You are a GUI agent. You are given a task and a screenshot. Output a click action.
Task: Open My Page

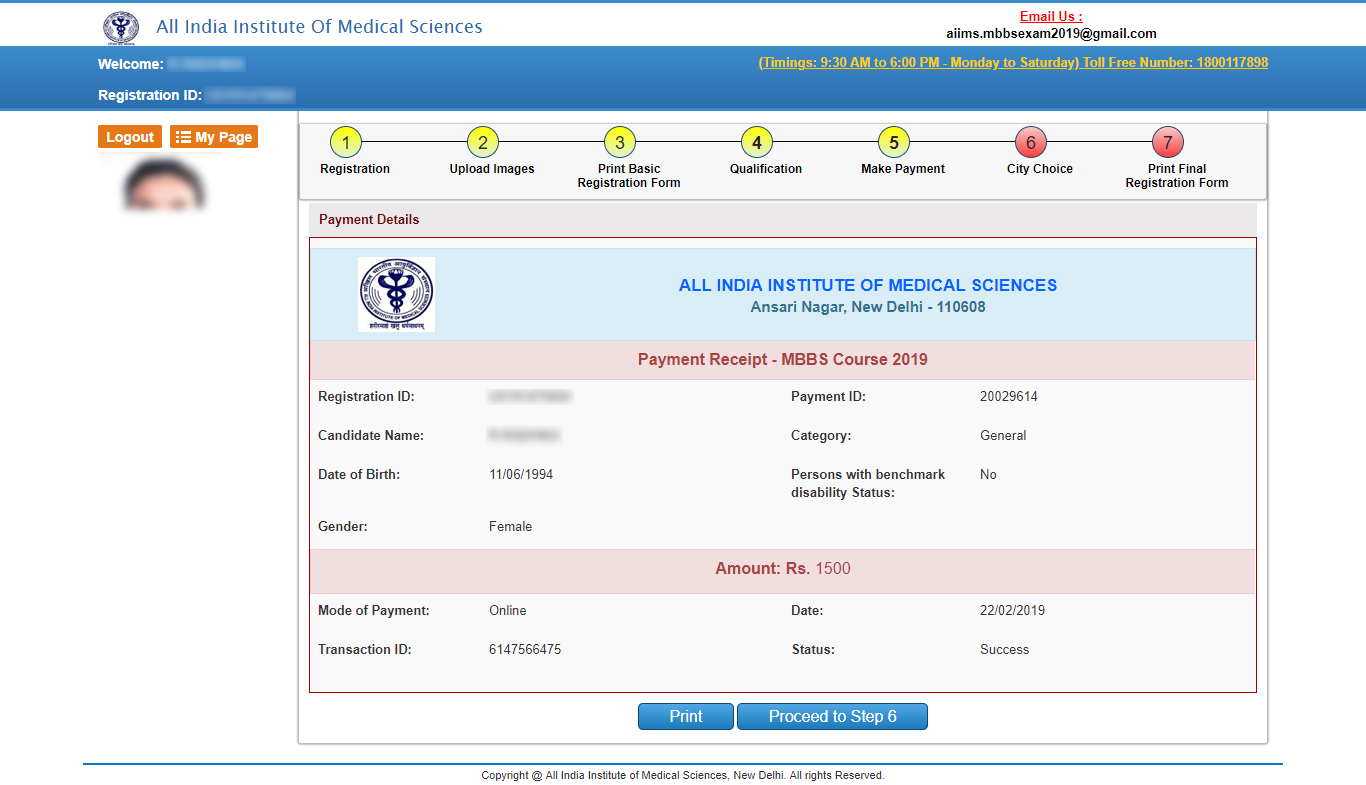[x=214, y=137]
